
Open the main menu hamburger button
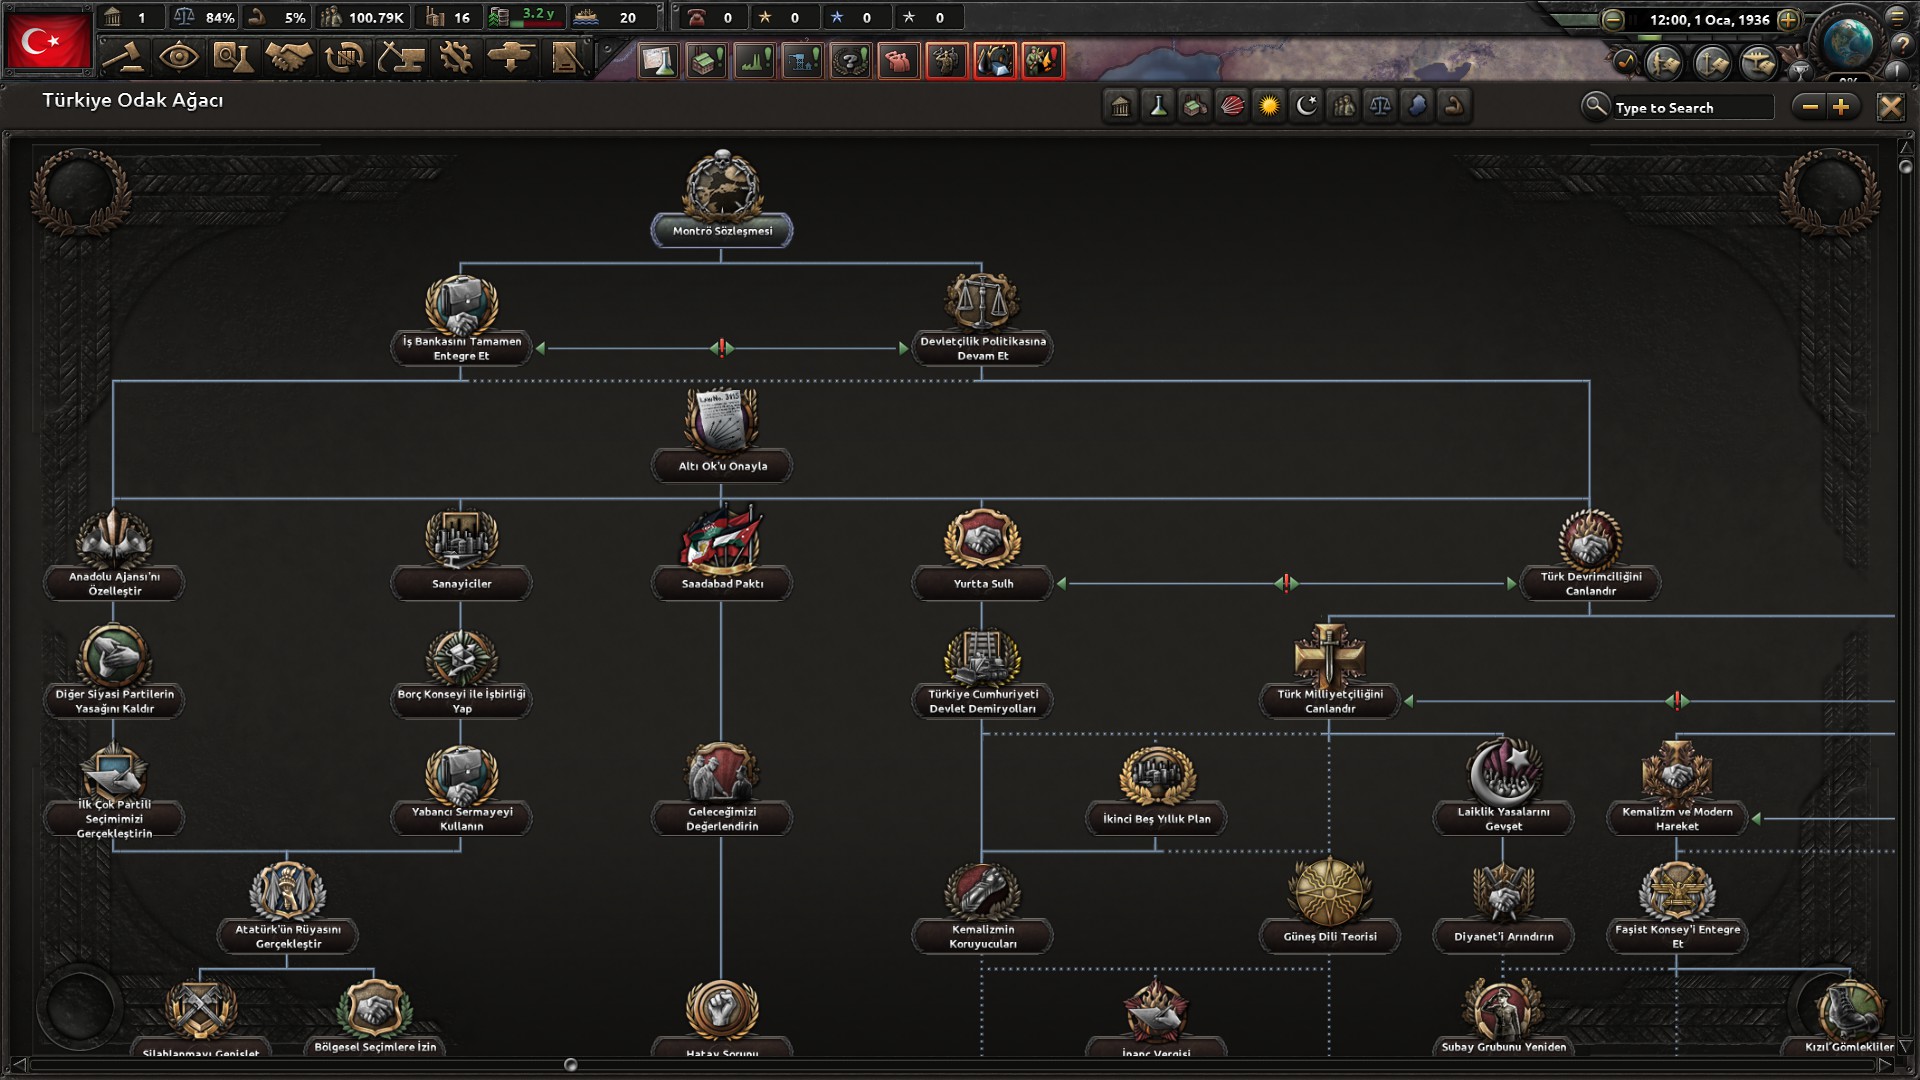[1896, 16]
